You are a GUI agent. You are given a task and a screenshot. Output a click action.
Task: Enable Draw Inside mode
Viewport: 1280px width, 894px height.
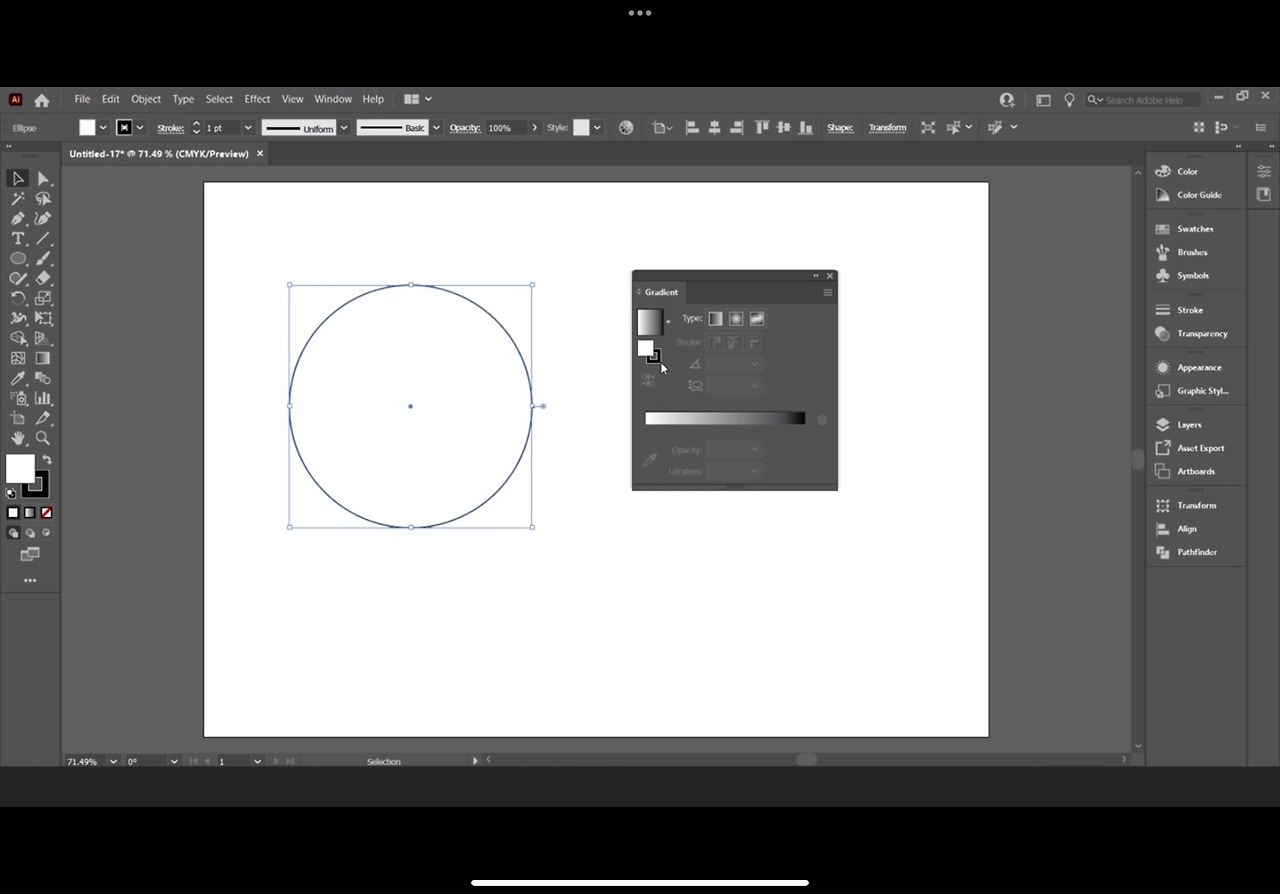(46, 533)
